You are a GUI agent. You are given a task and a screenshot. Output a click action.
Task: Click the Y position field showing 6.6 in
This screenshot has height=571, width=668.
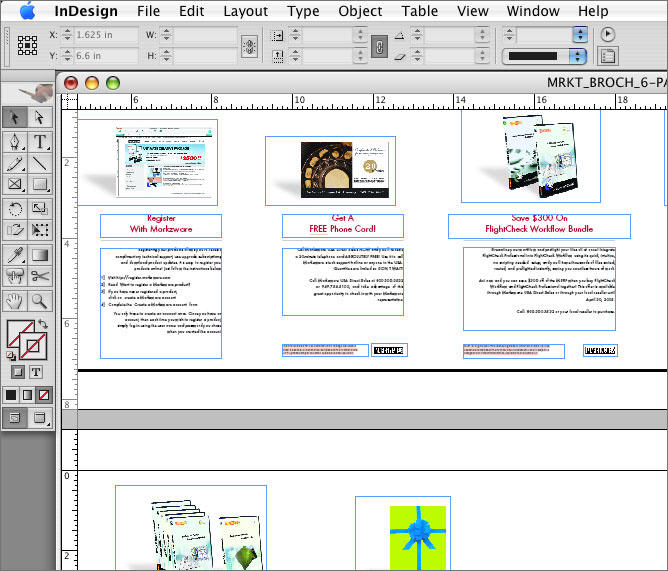[106, 56]
